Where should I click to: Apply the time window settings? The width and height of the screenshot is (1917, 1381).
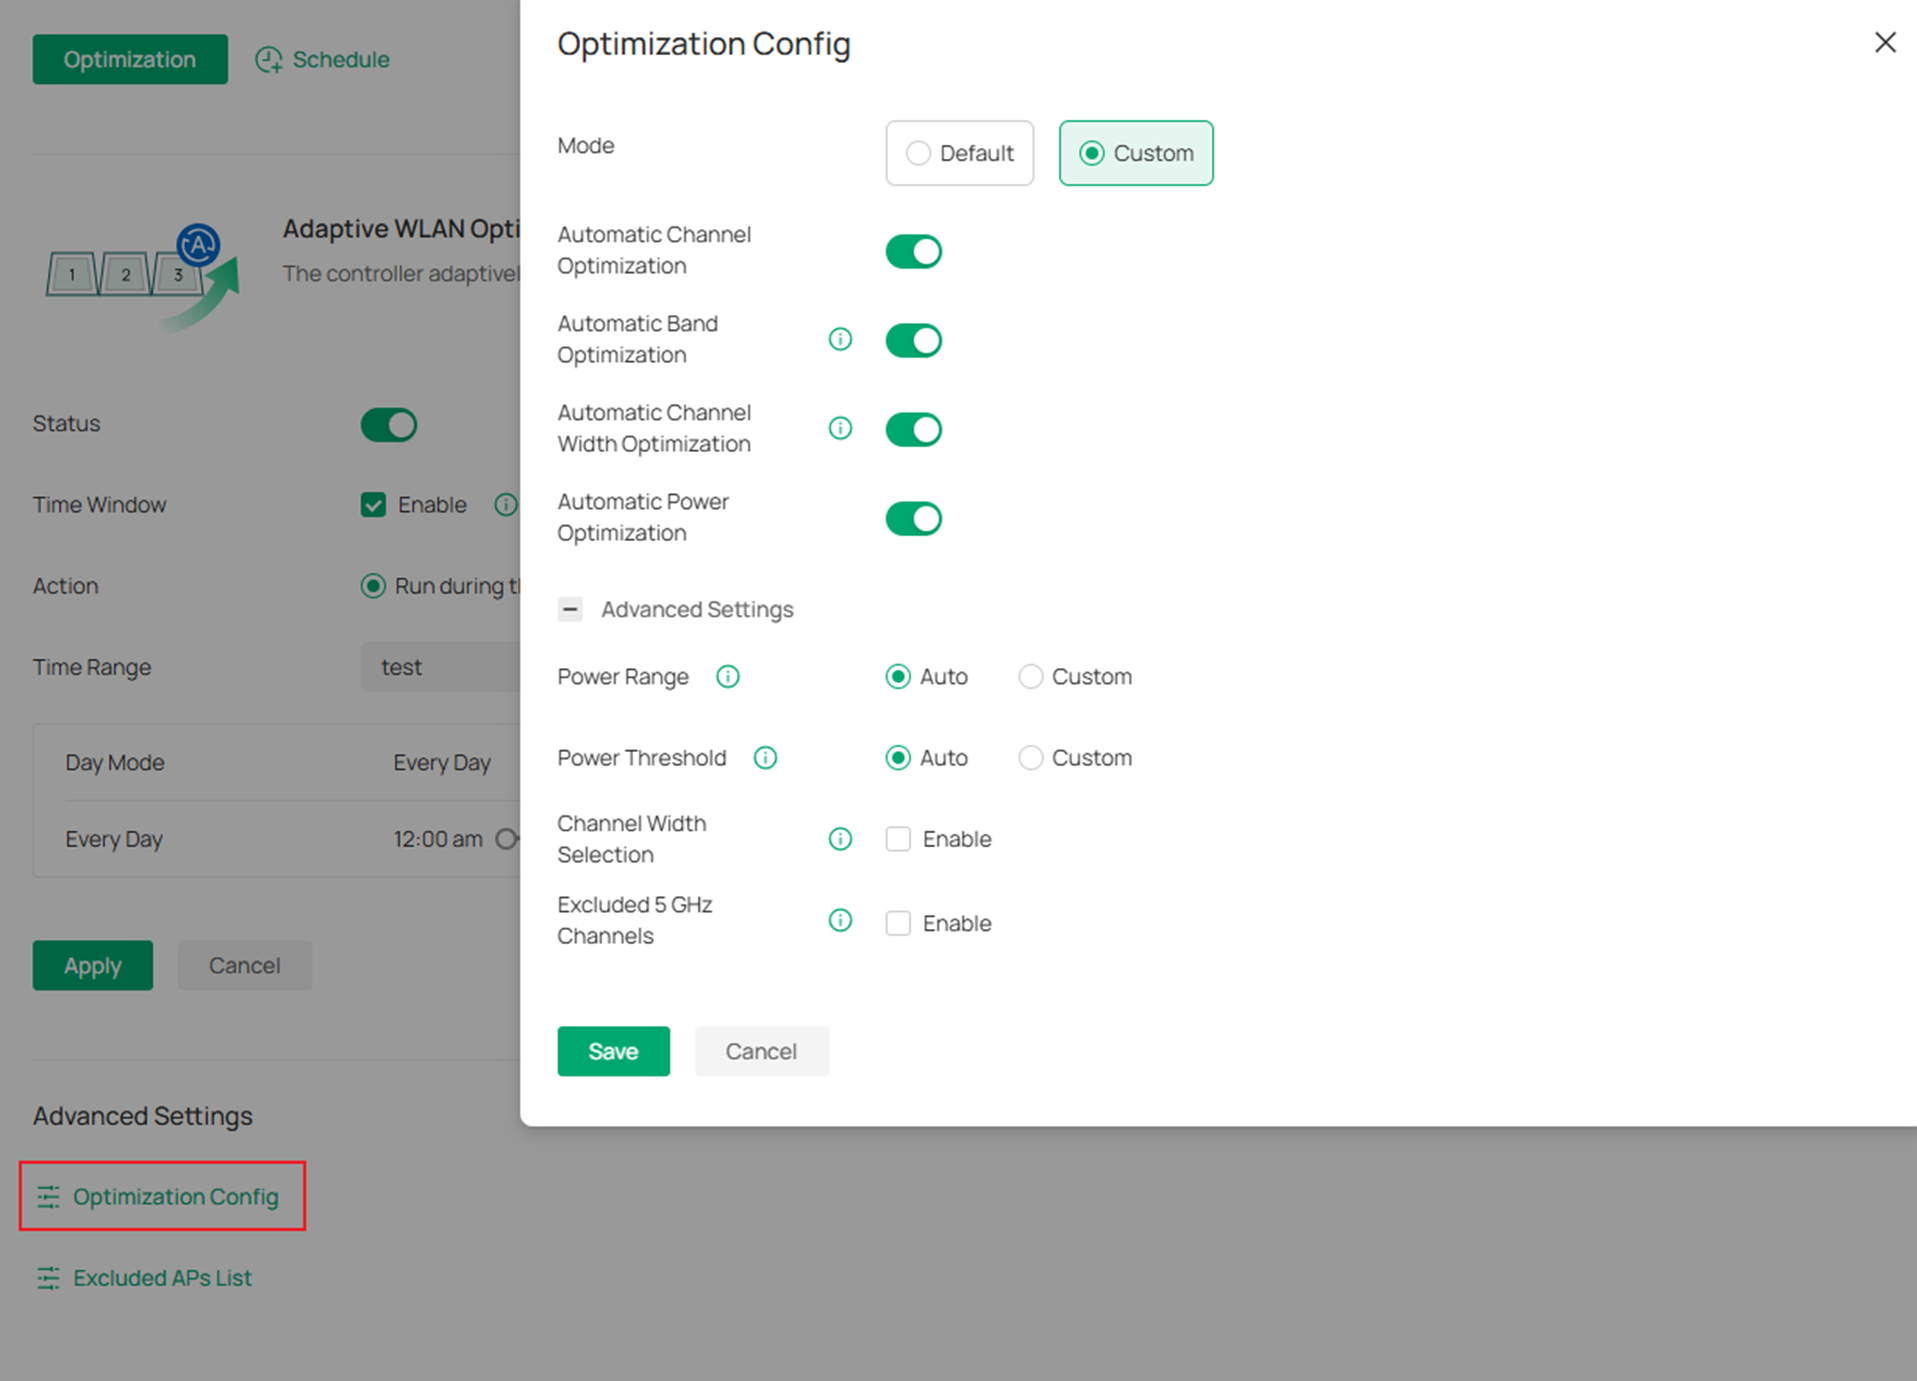92,965
